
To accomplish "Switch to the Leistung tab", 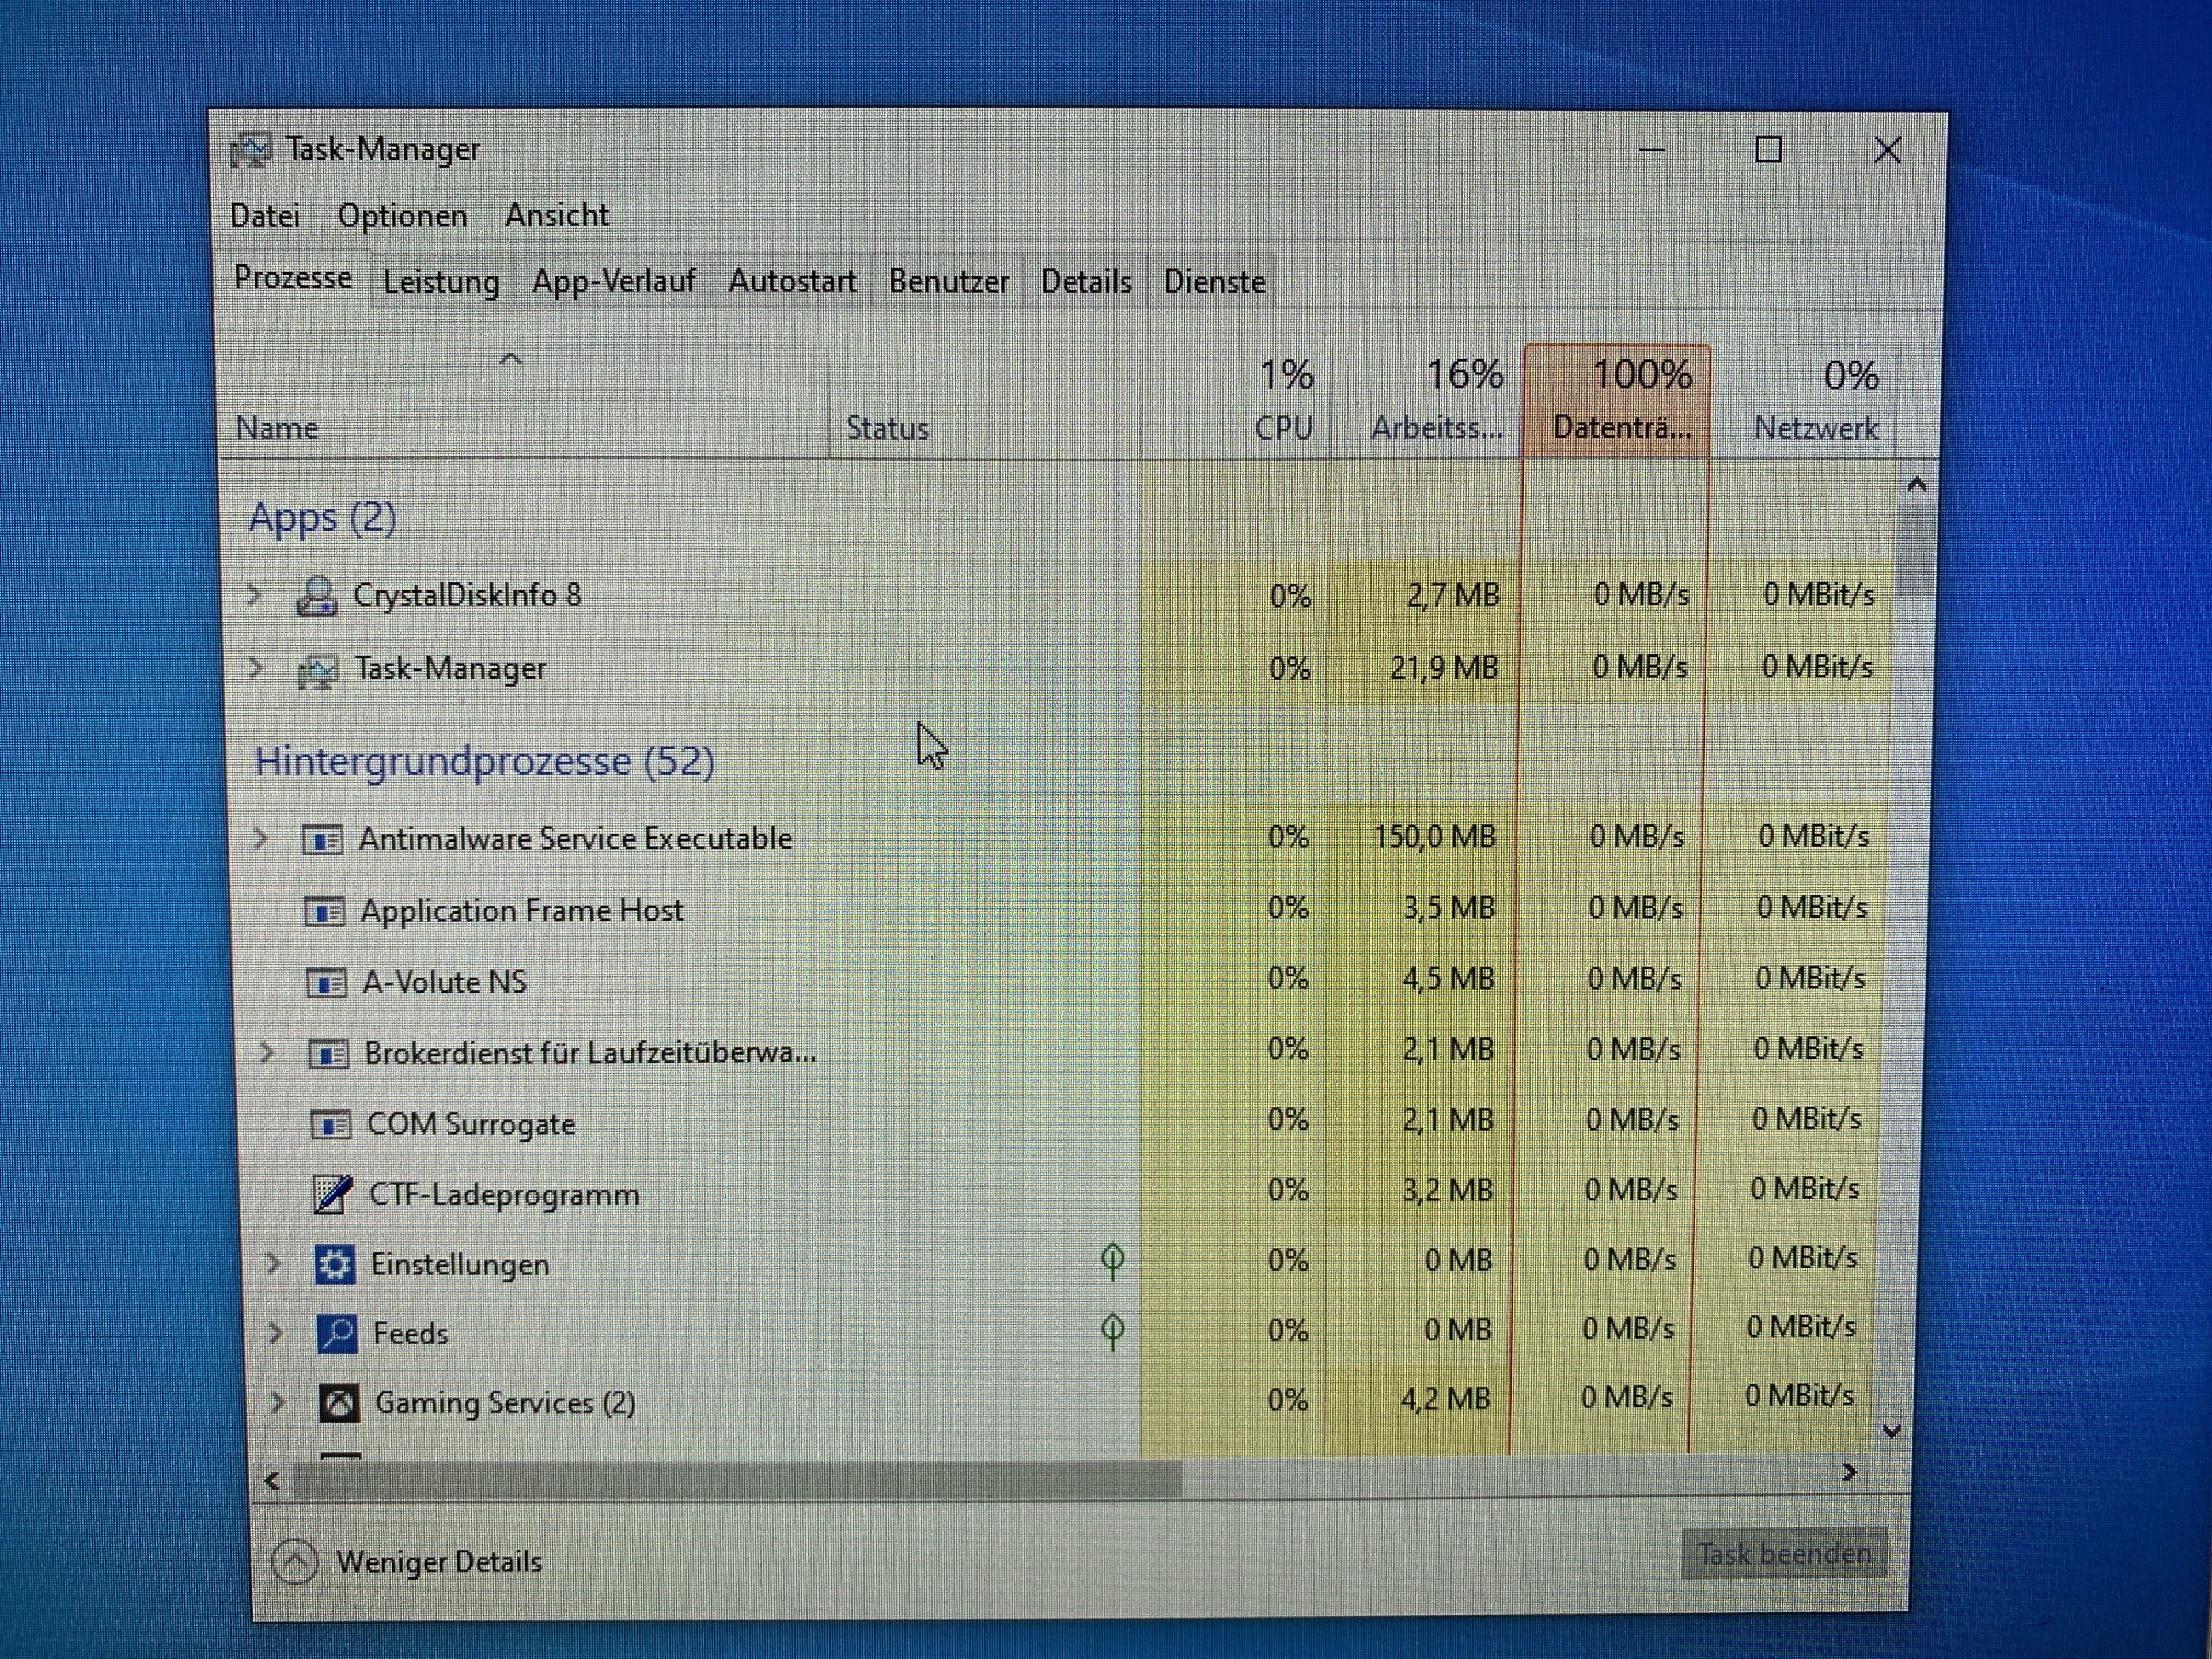I will point(441,282).
